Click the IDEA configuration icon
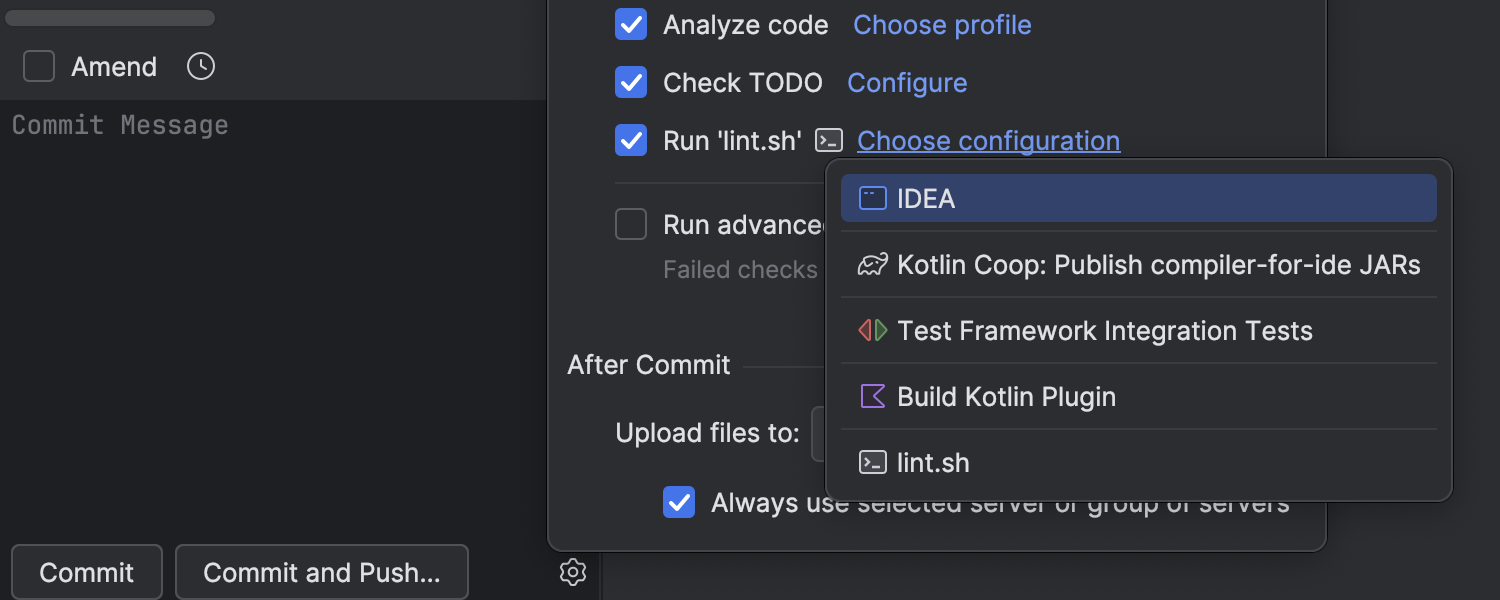 tap(873, 199)
